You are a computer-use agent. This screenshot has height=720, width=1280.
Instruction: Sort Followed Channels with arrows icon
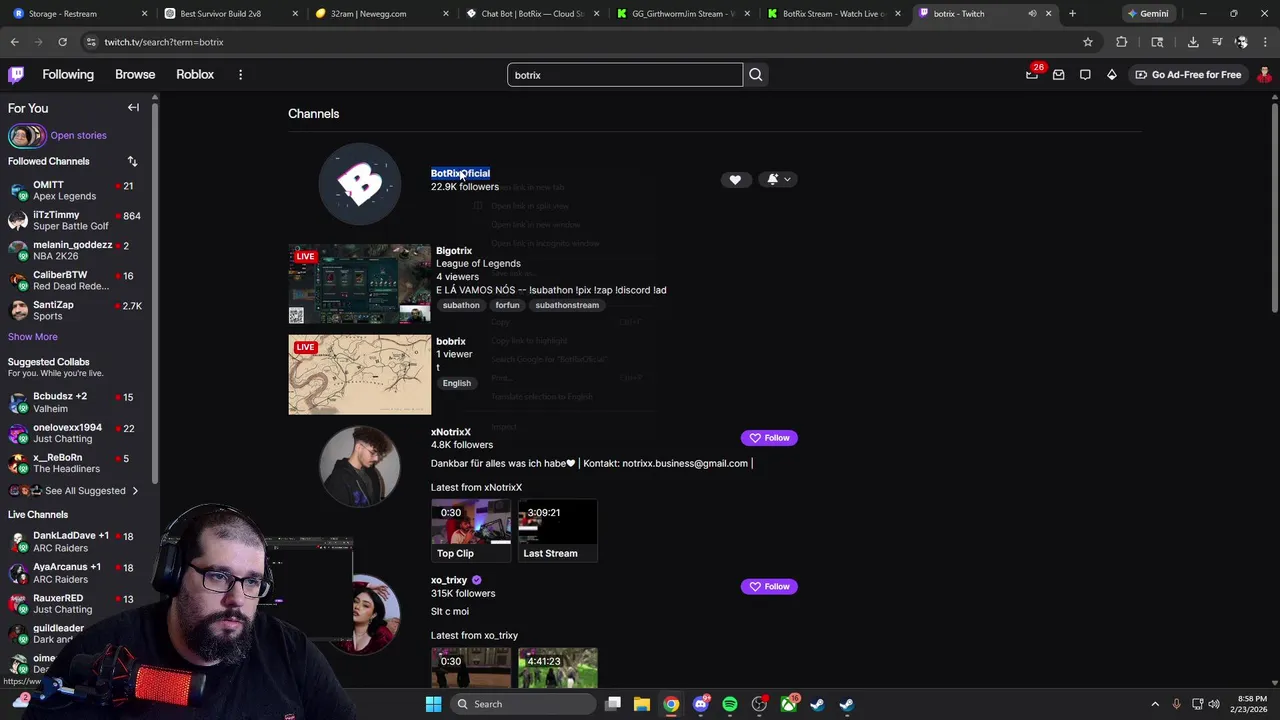pyautogui.click(x=132, y=161)
